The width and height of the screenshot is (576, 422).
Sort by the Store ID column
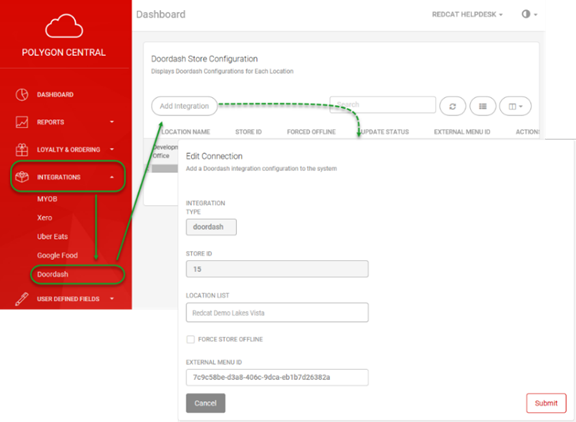[x=248, y=132]
